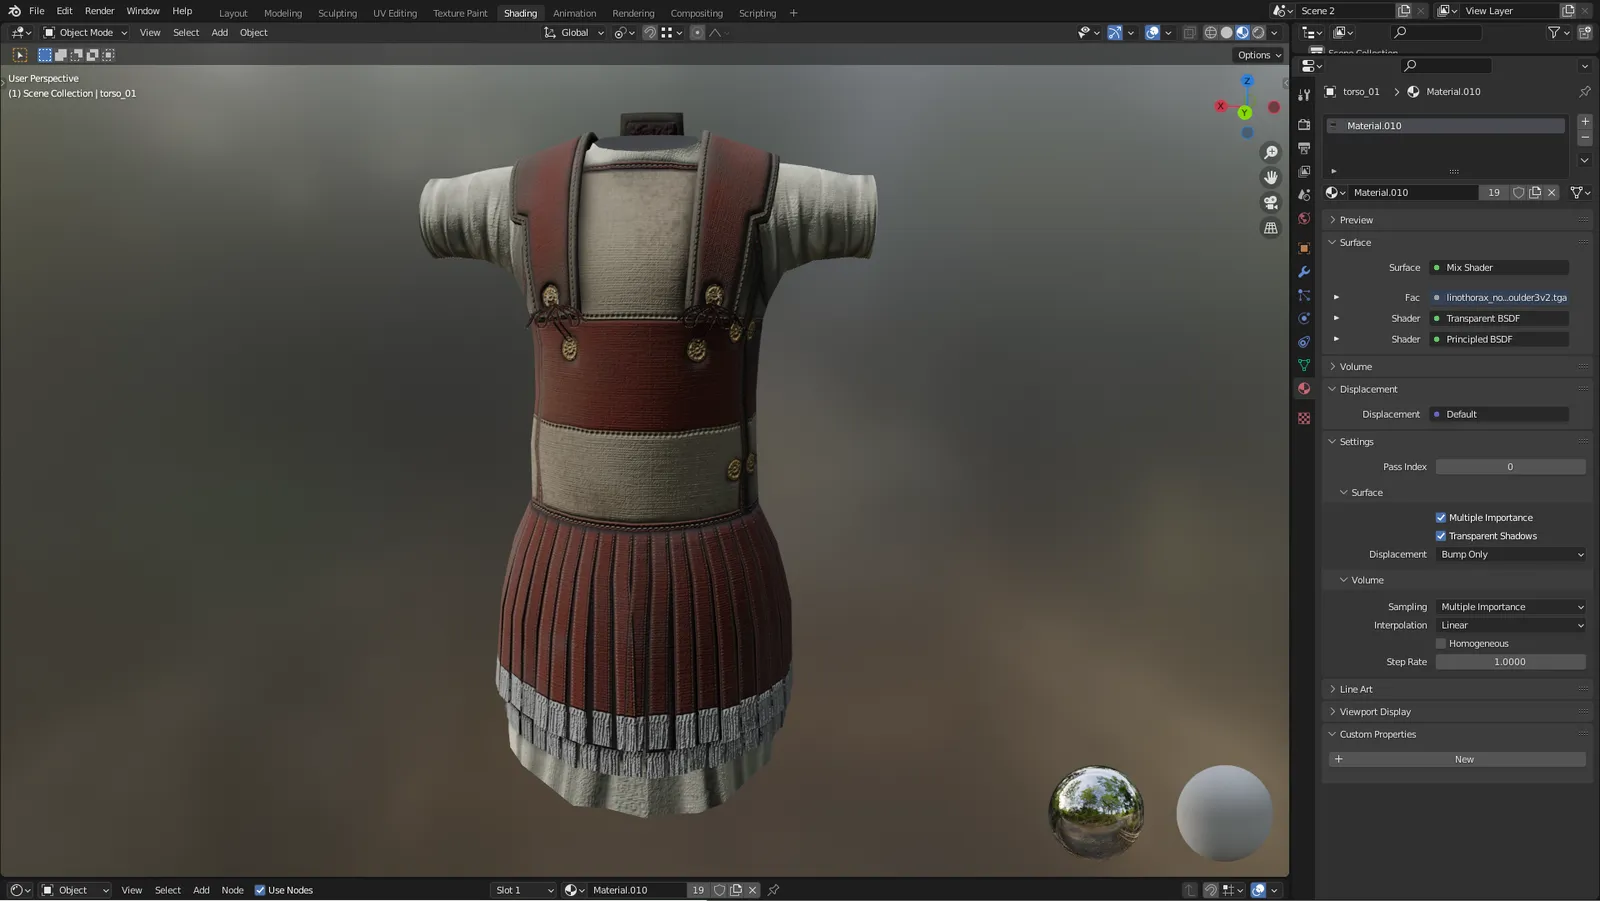Open the Modifier properties tab

click(x=1304, y=272)
